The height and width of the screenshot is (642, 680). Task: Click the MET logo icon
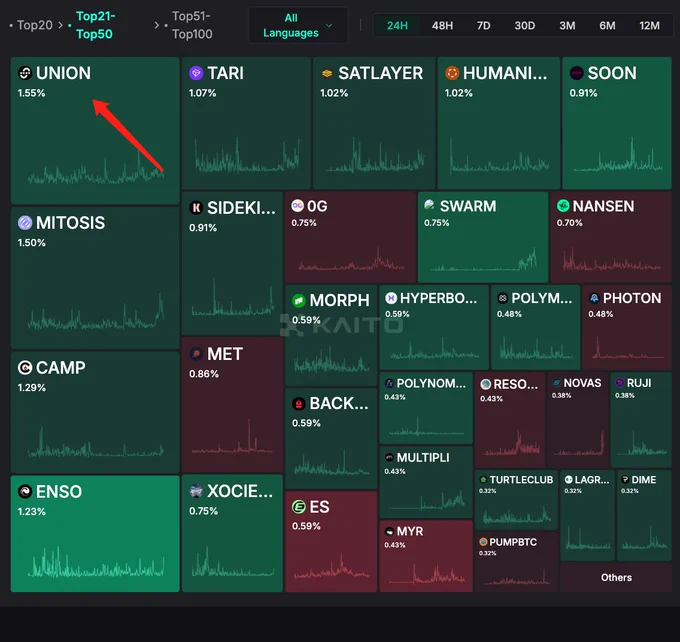(196, 354)
